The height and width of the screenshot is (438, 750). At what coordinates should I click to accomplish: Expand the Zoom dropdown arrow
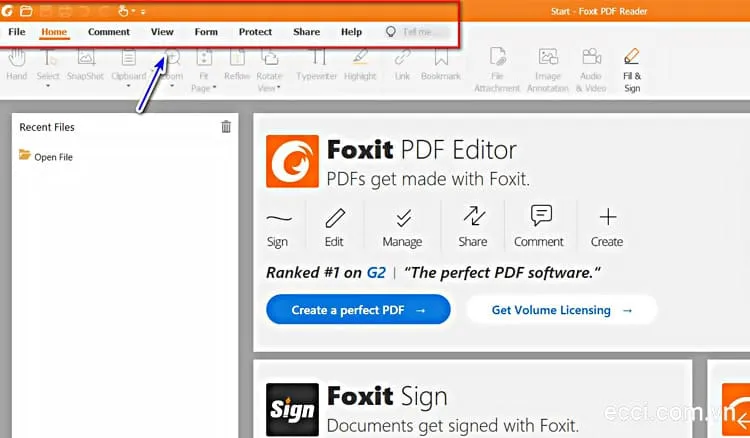(x=172, y=87)
